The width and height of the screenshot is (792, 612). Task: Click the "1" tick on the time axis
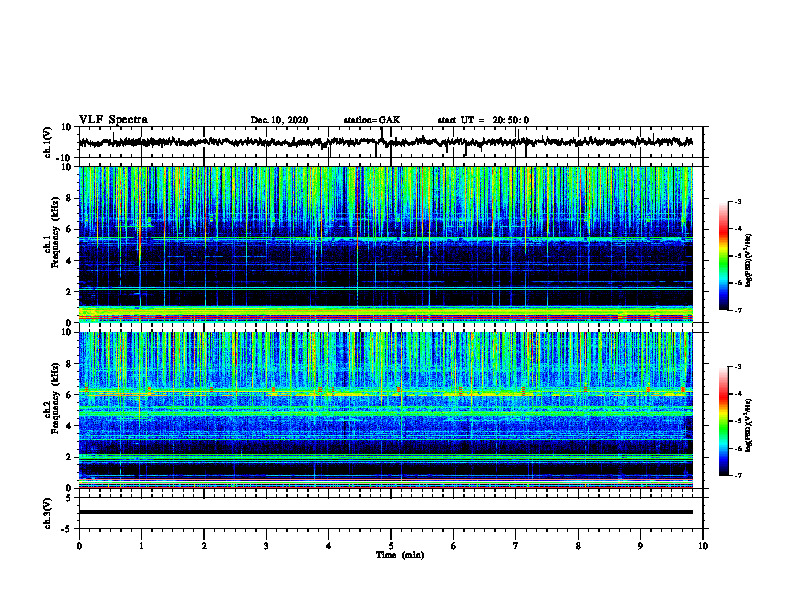141,546
